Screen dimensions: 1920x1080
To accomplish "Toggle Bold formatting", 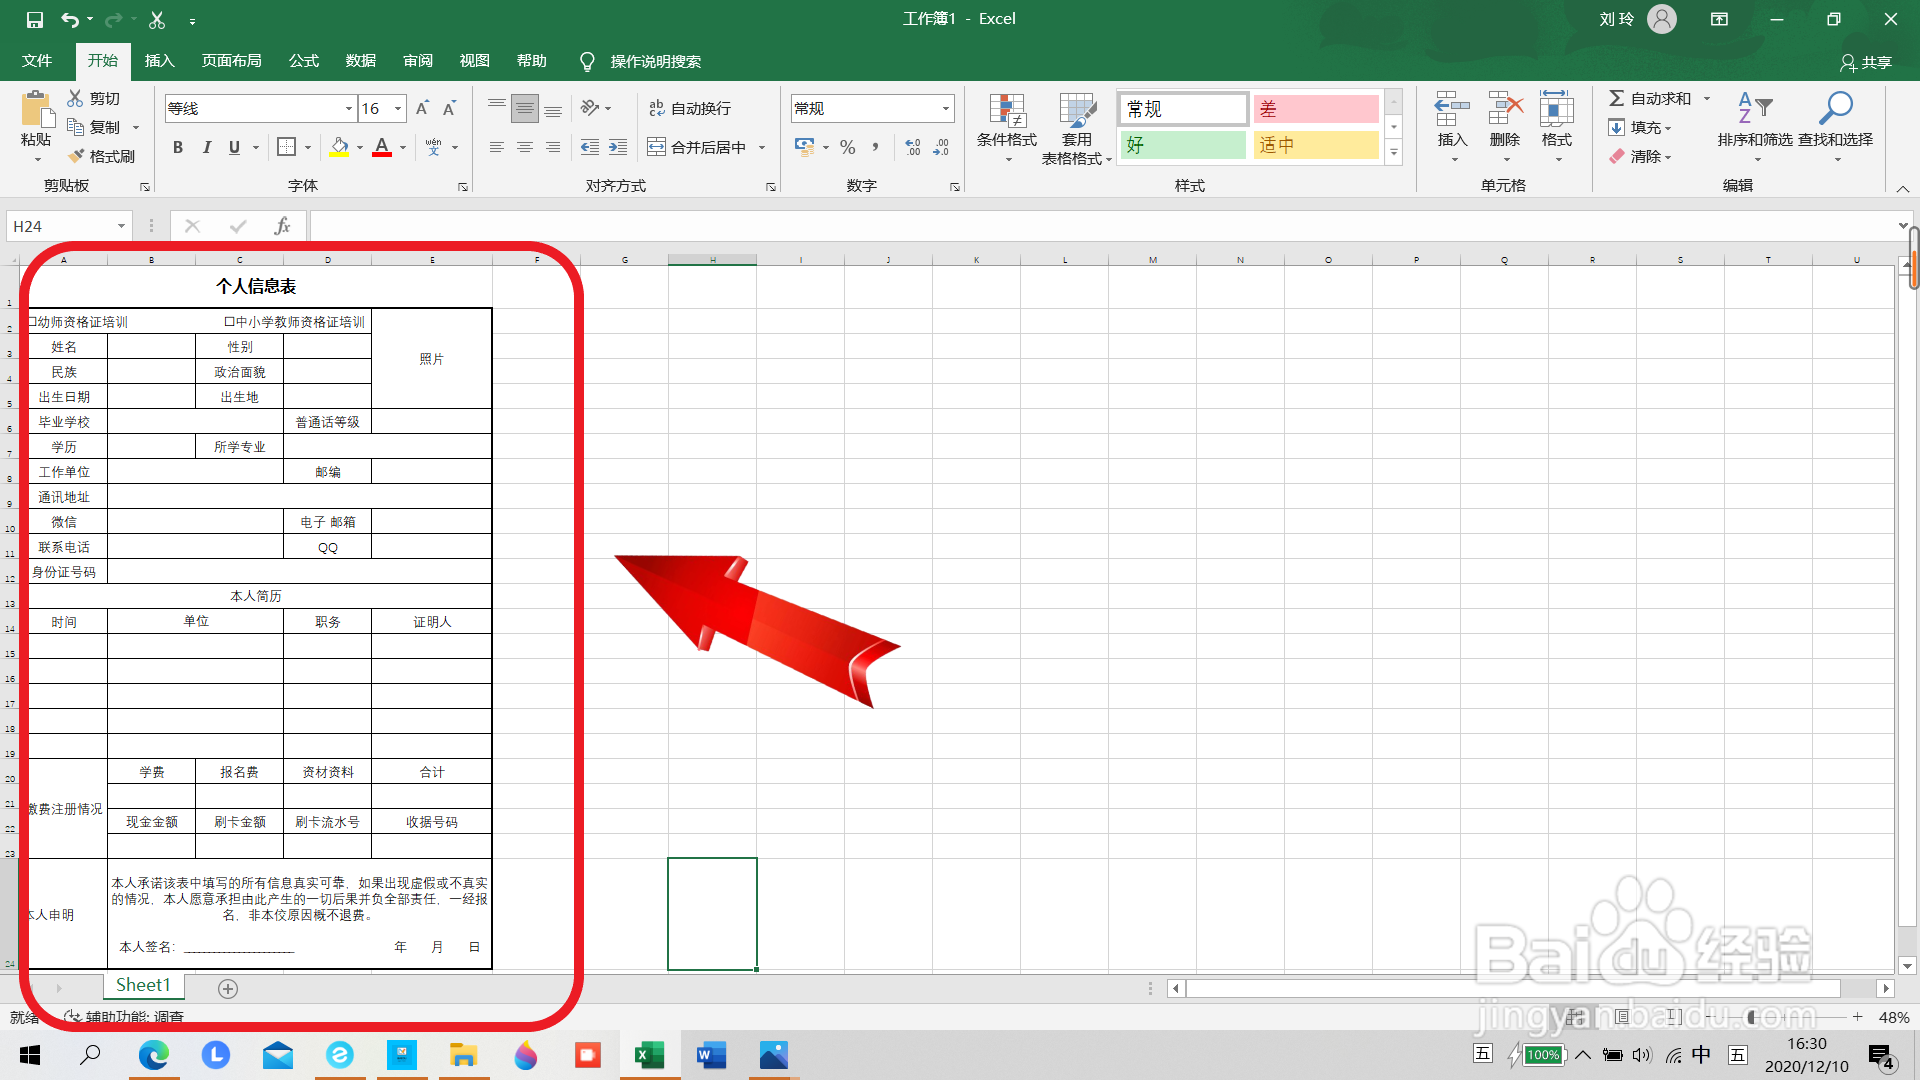I will click(178, 147).
